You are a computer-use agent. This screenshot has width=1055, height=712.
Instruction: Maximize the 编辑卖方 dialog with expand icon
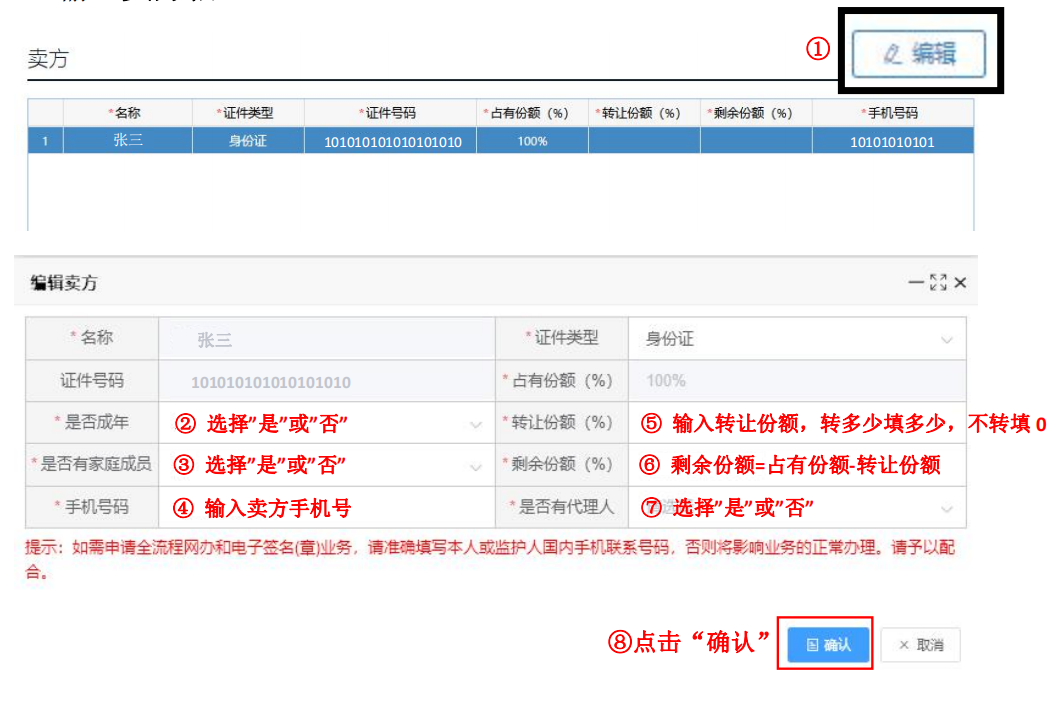click(x=938, y=283)
